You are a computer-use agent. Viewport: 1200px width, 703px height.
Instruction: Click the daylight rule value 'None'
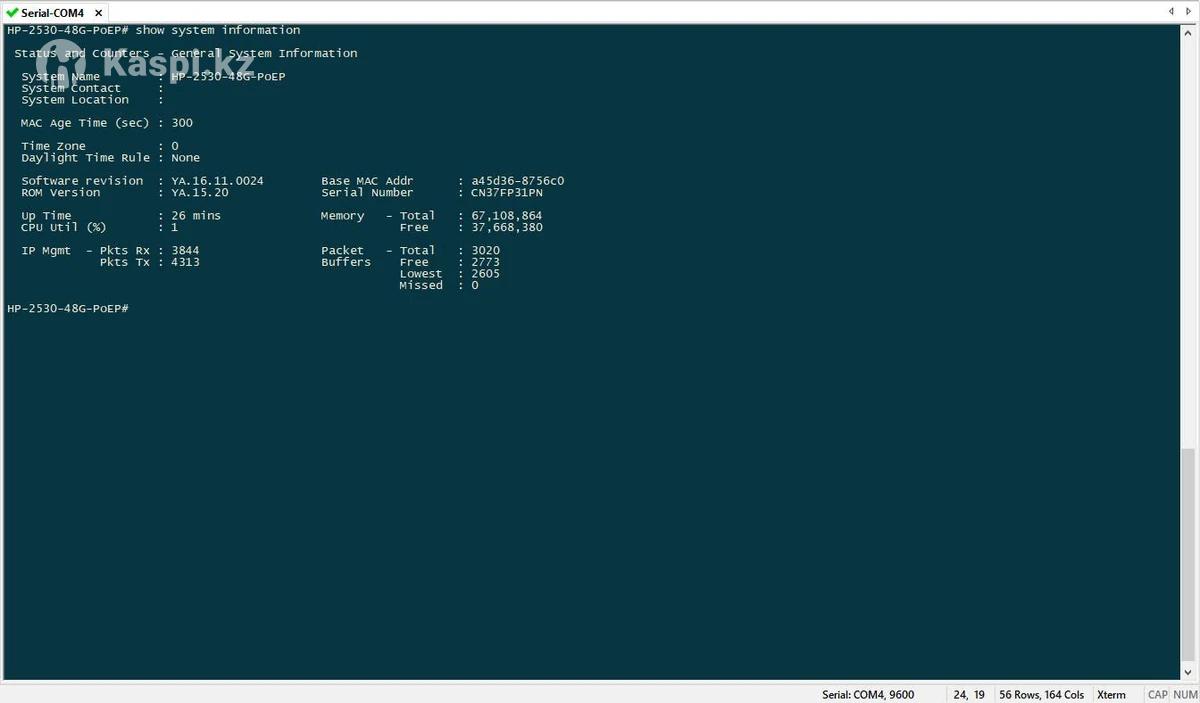coord(185,158)
